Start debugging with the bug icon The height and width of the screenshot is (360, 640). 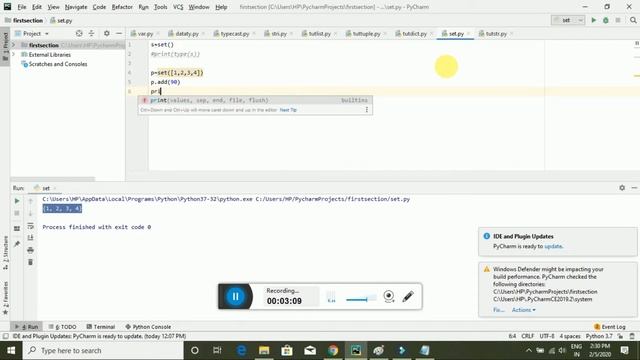606,20
